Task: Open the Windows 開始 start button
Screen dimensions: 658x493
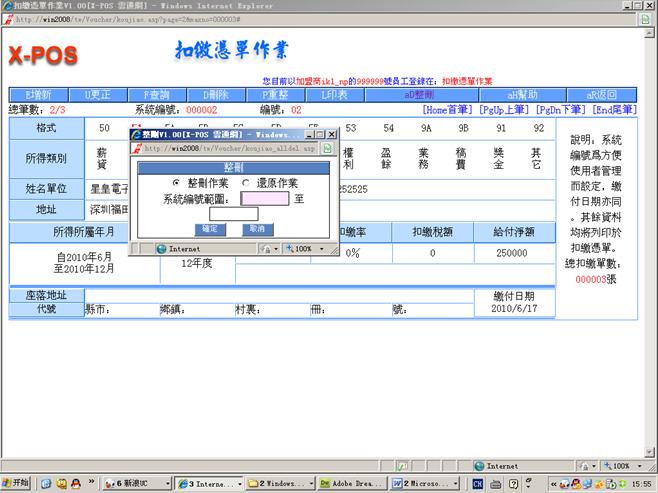Action: 19,483
